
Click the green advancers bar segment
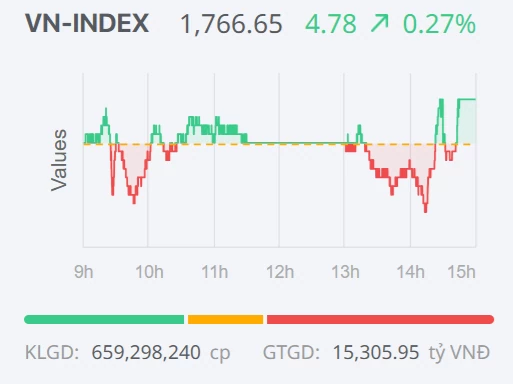click(104, 319)
